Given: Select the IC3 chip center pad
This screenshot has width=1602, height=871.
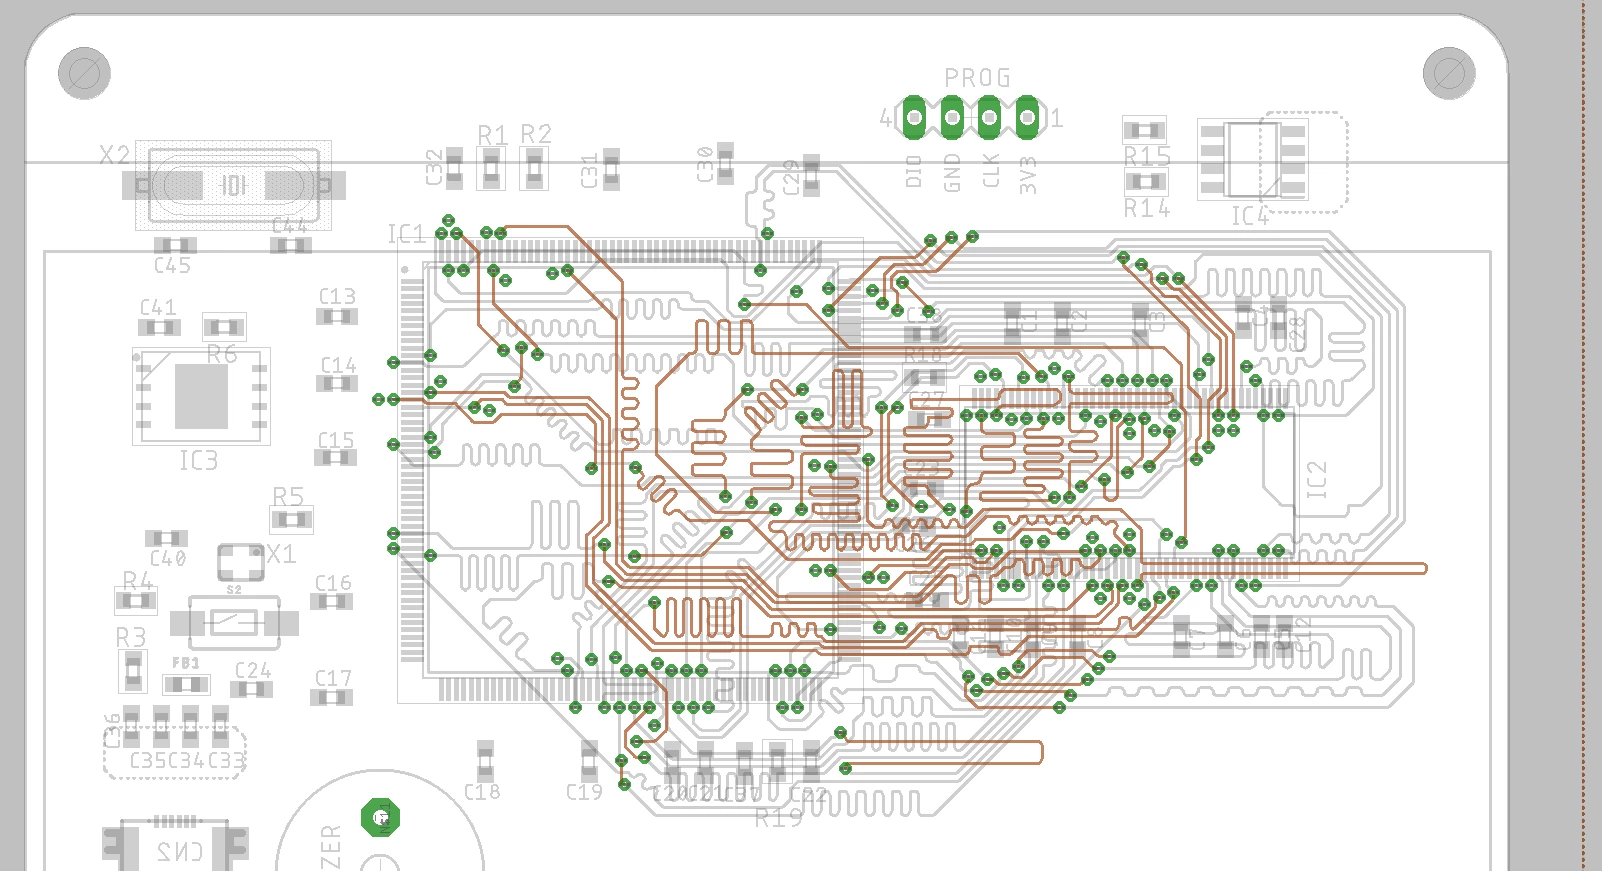Looking at the screenshot, I should coord(201,396).
